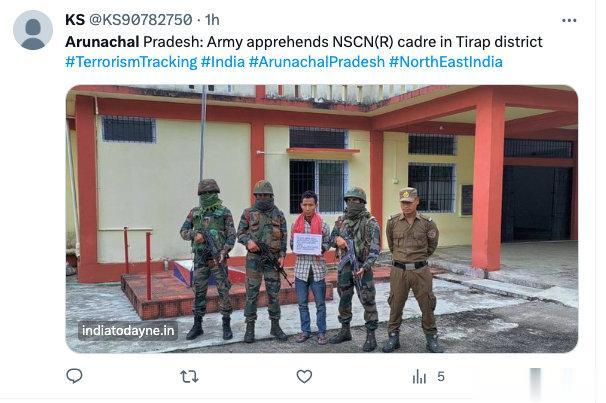Image resolution: width=606 pixels, height=403 pixels.
Task: Click the white placard held in photo
Action: click(307, 244)
